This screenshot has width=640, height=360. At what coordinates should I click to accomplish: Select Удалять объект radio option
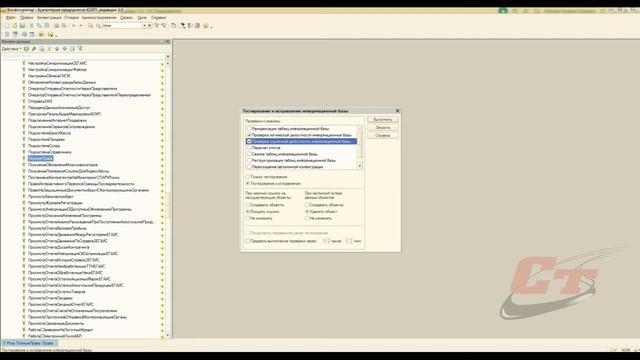[x=307, y=211]
